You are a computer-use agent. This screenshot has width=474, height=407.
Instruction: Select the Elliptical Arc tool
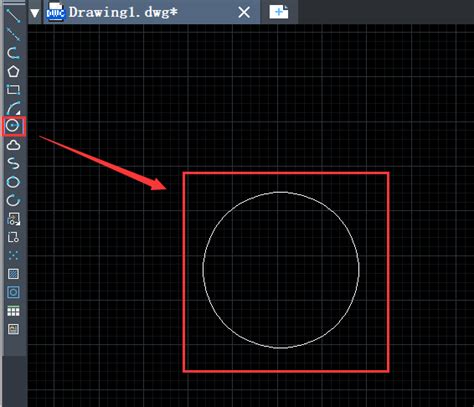[x=13, y=200]
